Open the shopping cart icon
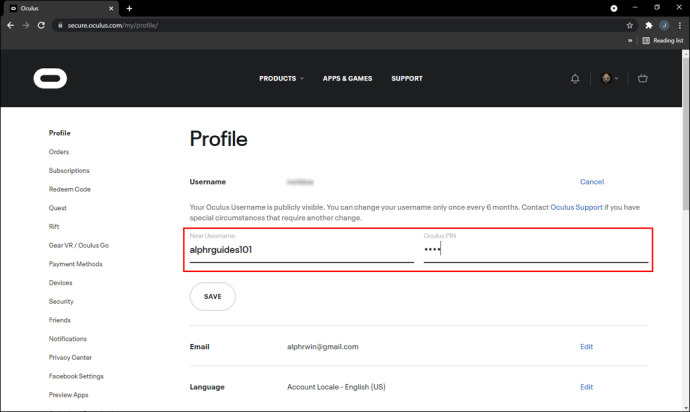690x412 pixels. (x=642, y=78)
